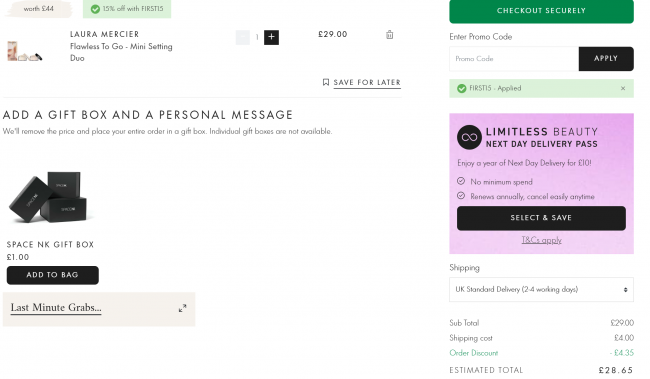Viewport: 650px width, 379px height.
Task: Click the Last Minute Grabs heading
Action: pos(56,308)
